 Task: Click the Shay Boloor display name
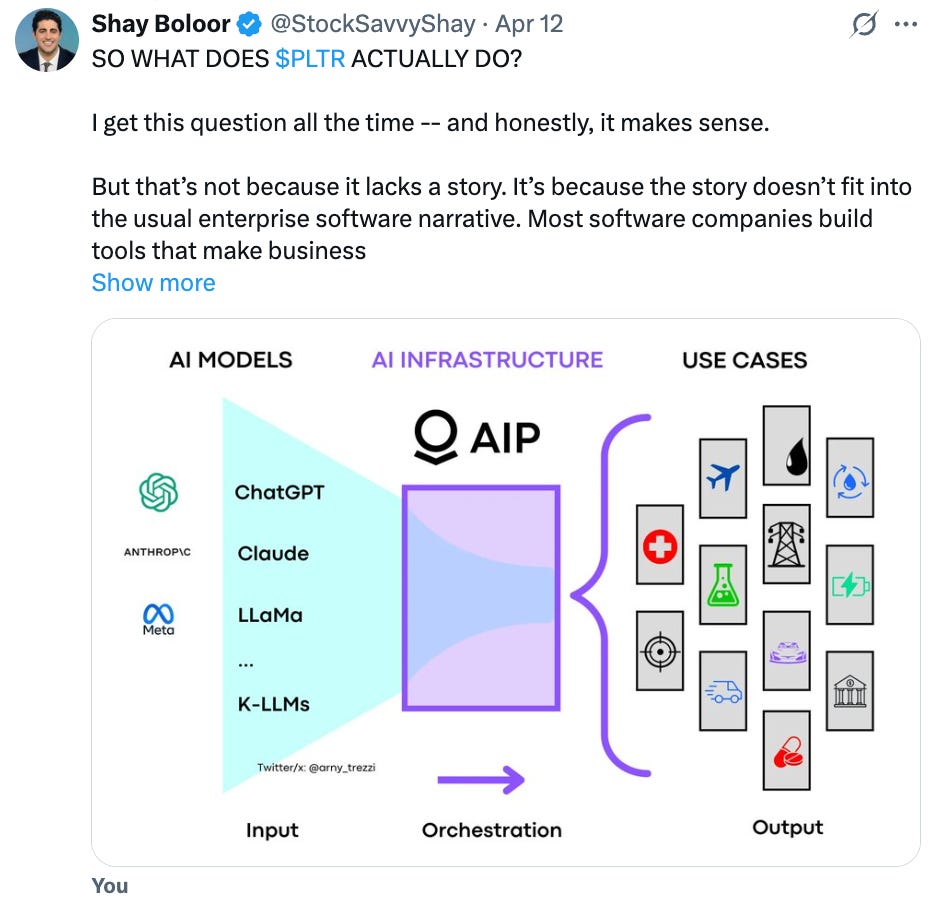[x=161, y=24]
